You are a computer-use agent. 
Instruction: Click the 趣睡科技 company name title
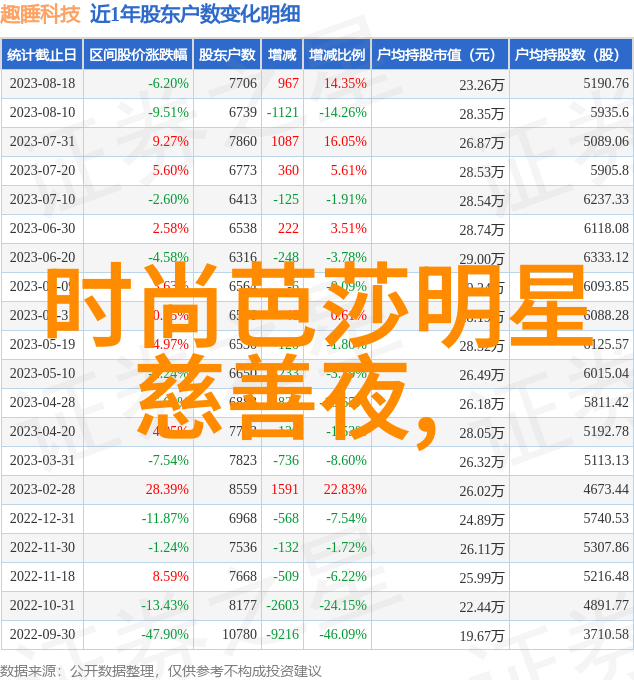coord(41,15)
